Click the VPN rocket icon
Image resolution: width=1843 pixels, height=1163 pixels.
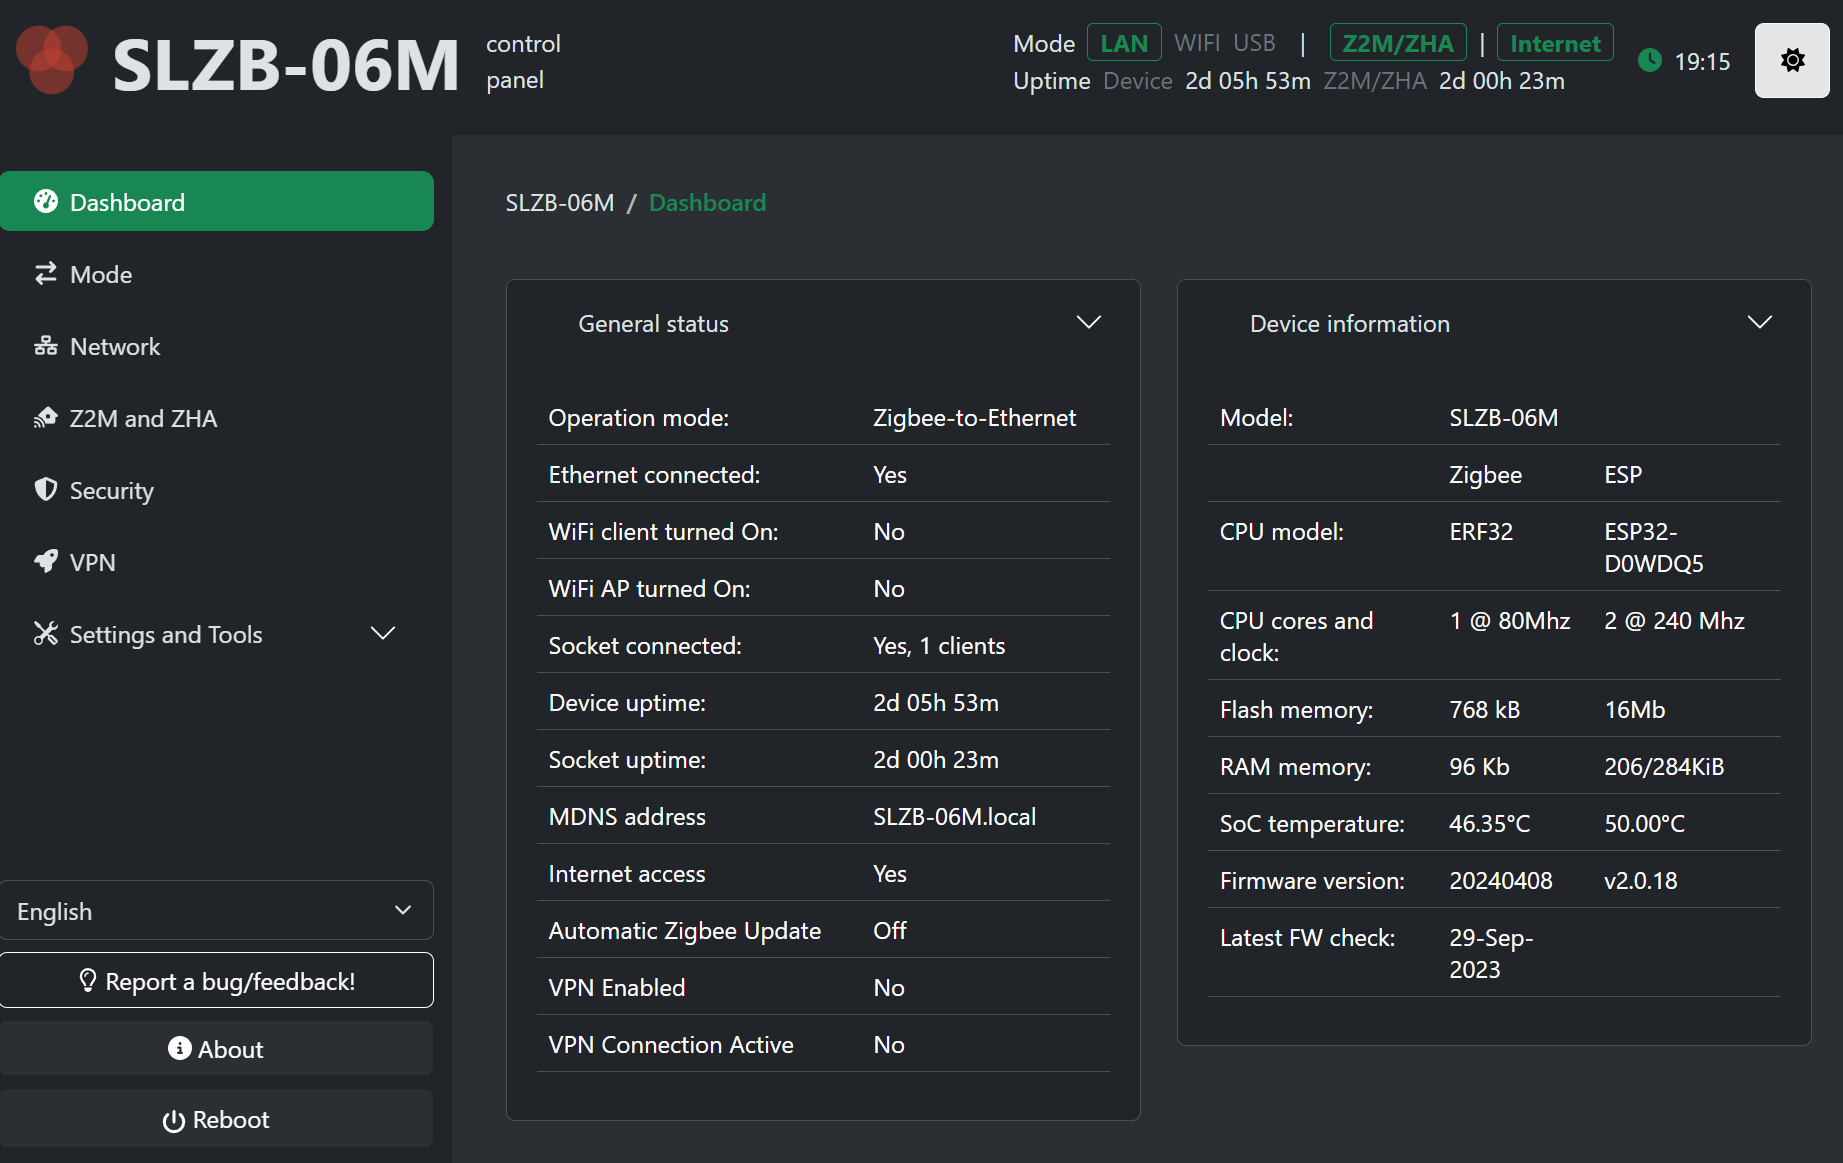[46, 562]
